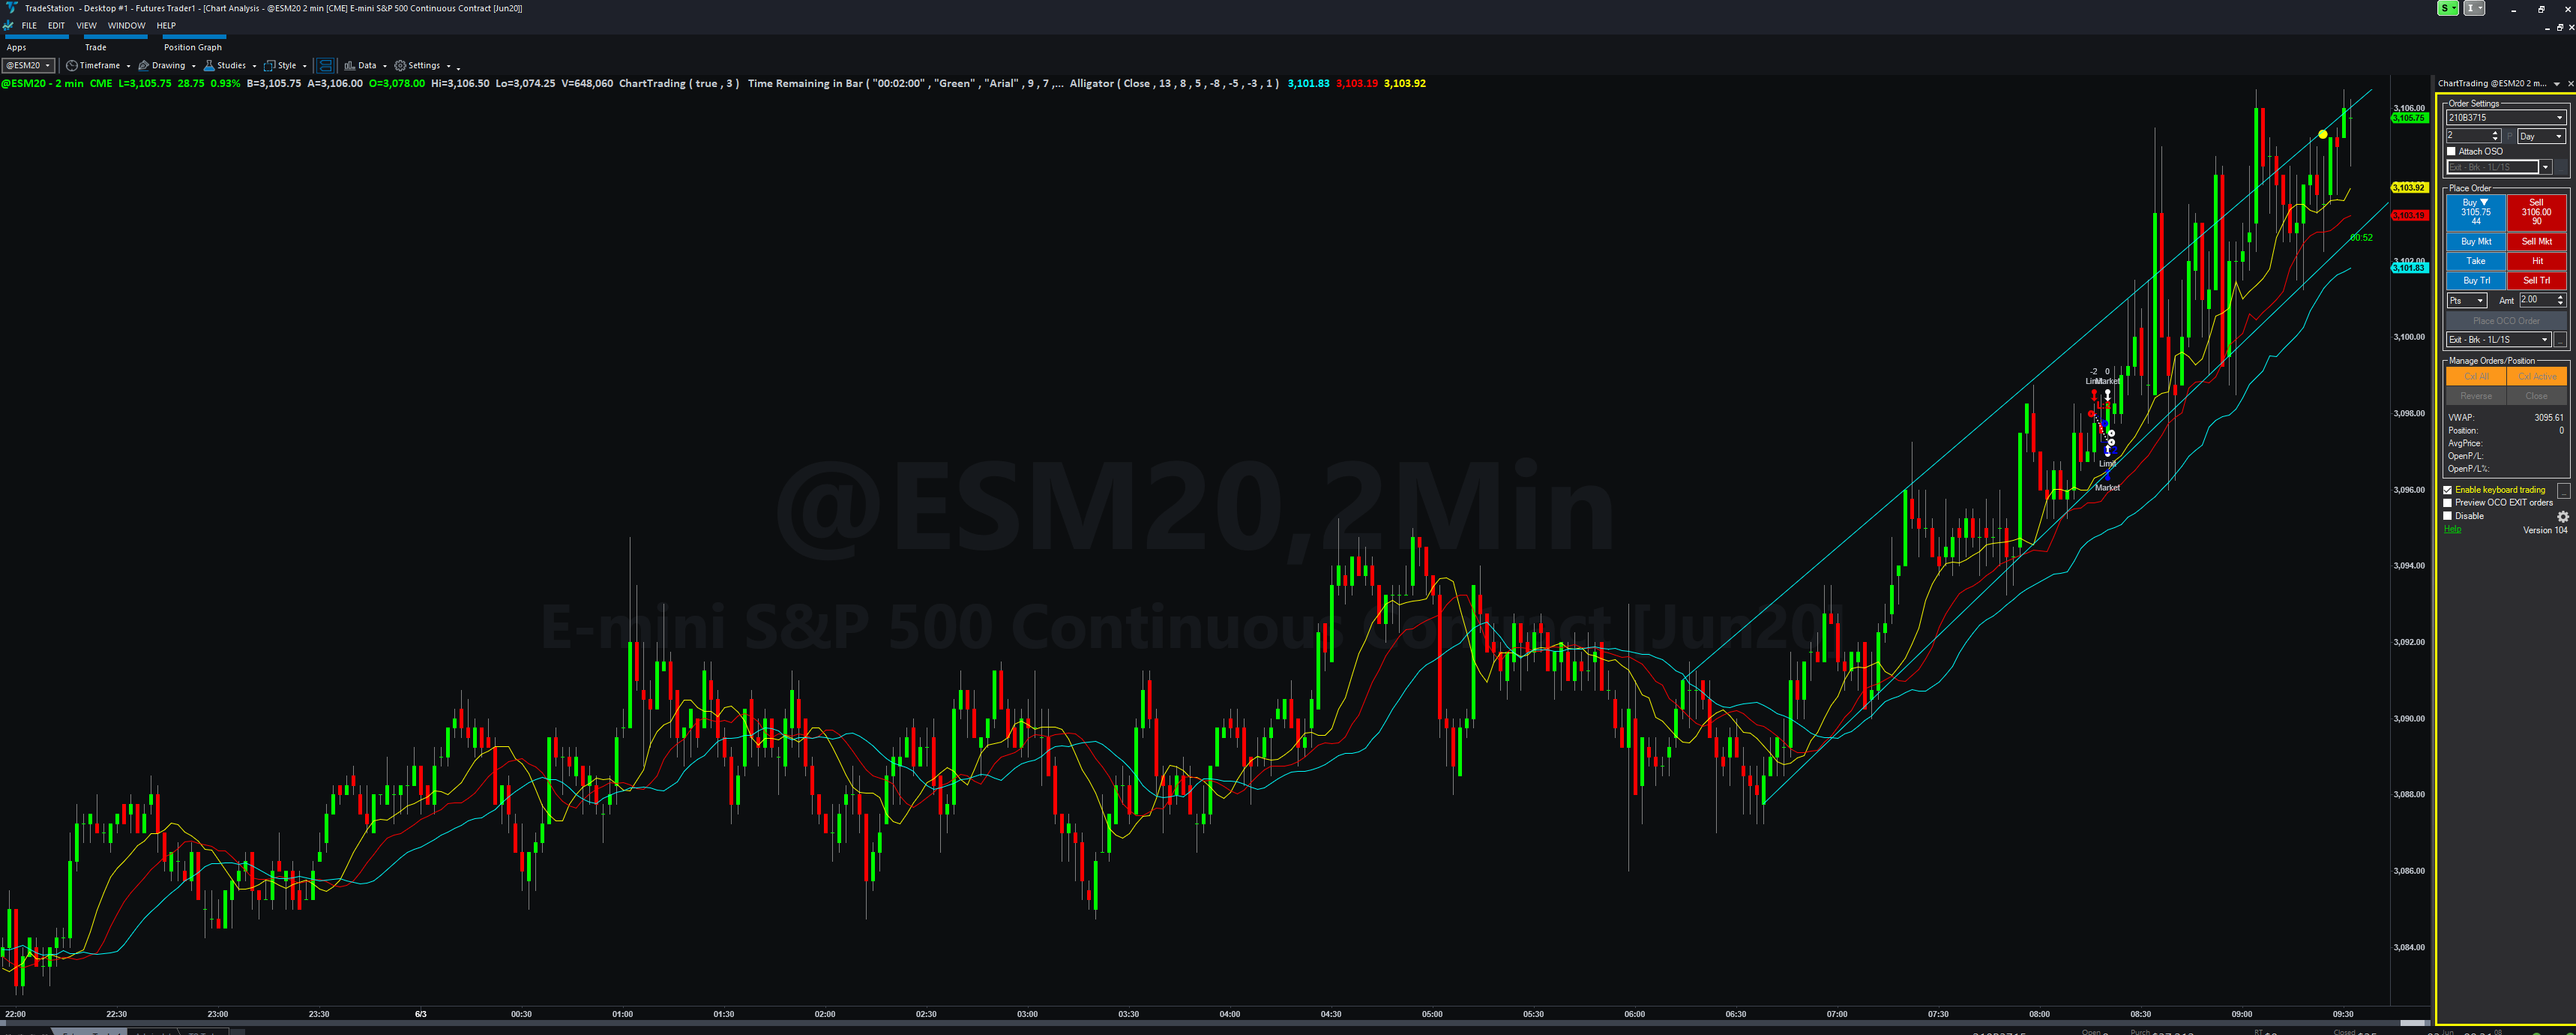Expand the Drawing dropdown arrow
The width and height of the screenshot is (2576, 1035).
[x=193, y=66]
